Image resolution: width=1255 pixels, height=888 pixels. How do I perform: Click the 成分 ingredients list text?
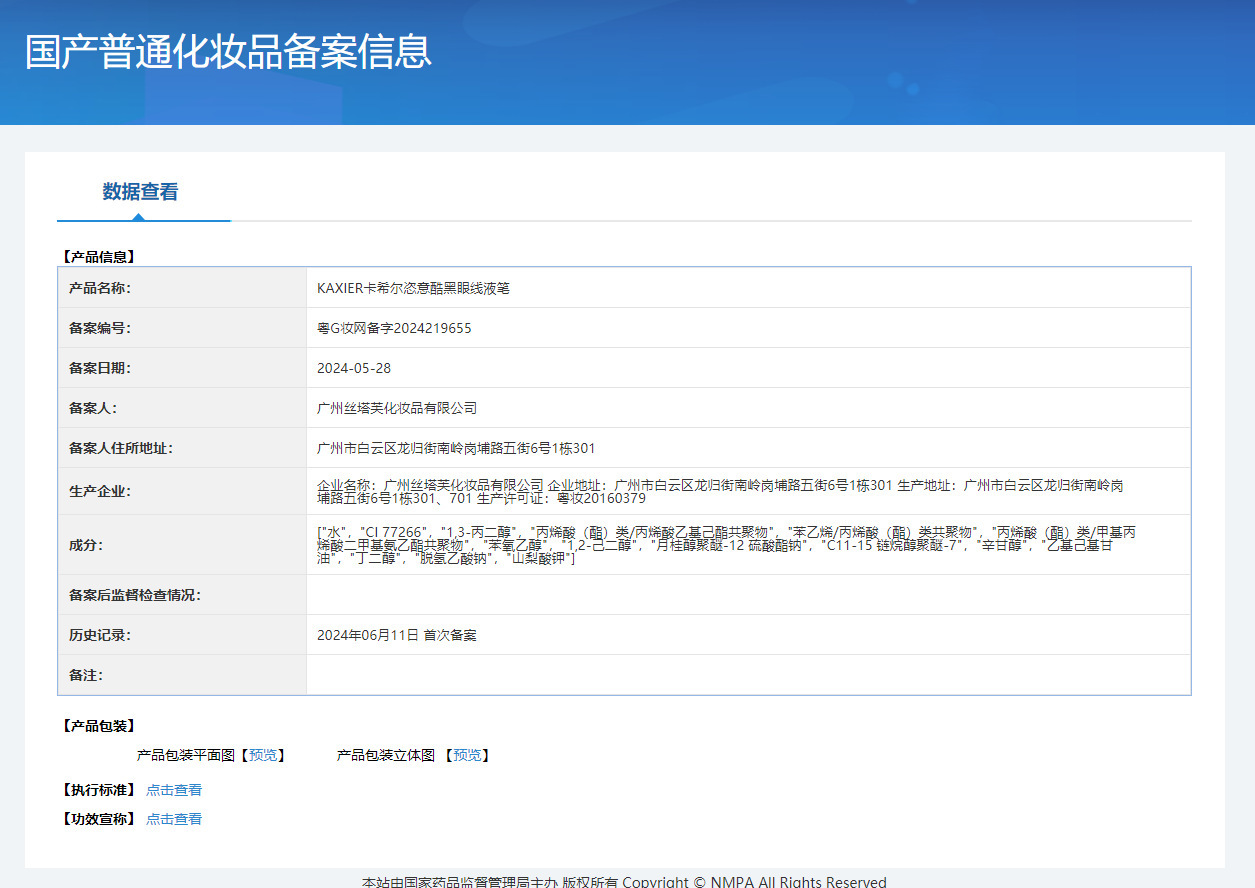click(x=726, y=545)
